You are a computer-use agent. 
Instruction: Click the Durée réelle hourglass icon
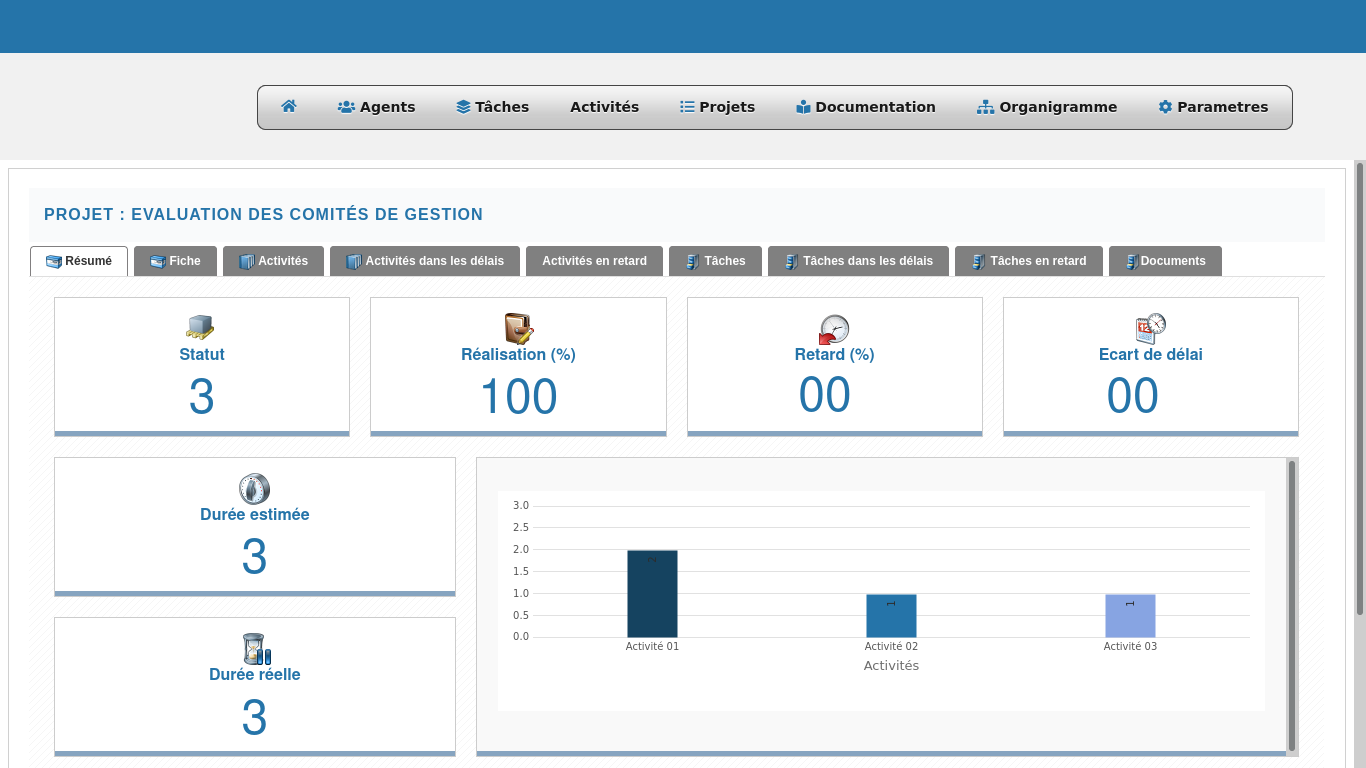coord(256,649)
